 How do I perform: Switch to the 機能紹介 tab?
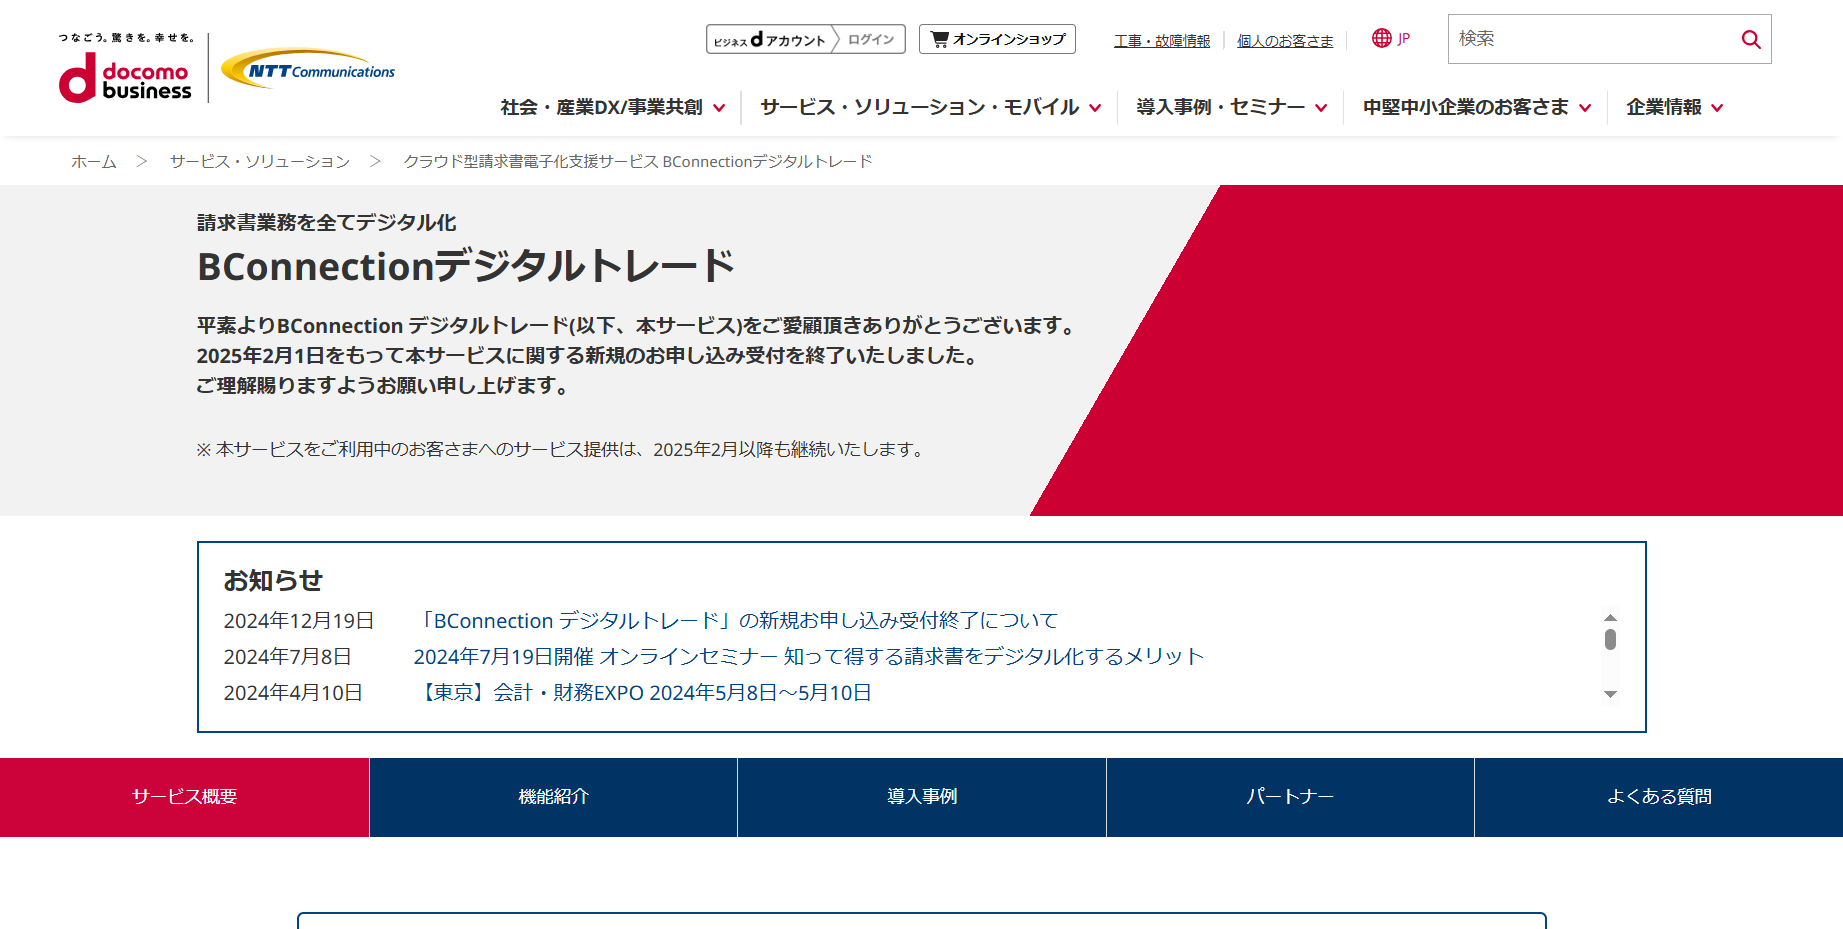click(x=553, y=797)
